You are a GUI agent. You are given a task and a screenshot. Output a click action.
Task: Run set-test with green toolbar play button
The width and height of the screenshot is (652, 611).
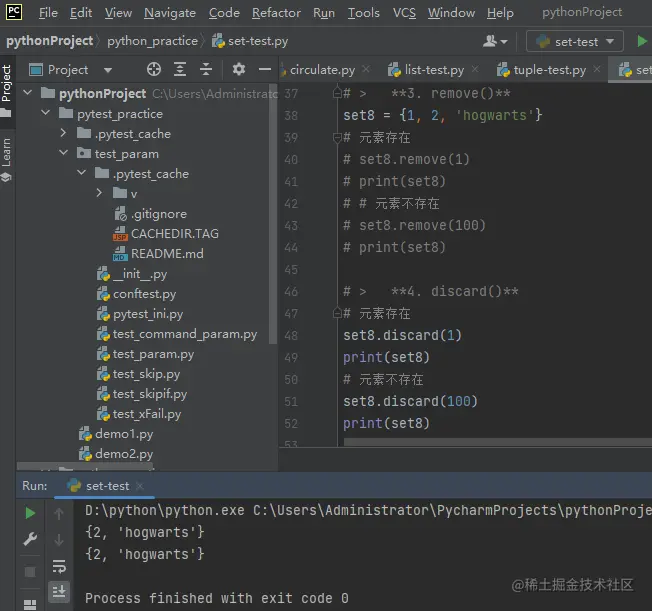[x=642, y=41]
